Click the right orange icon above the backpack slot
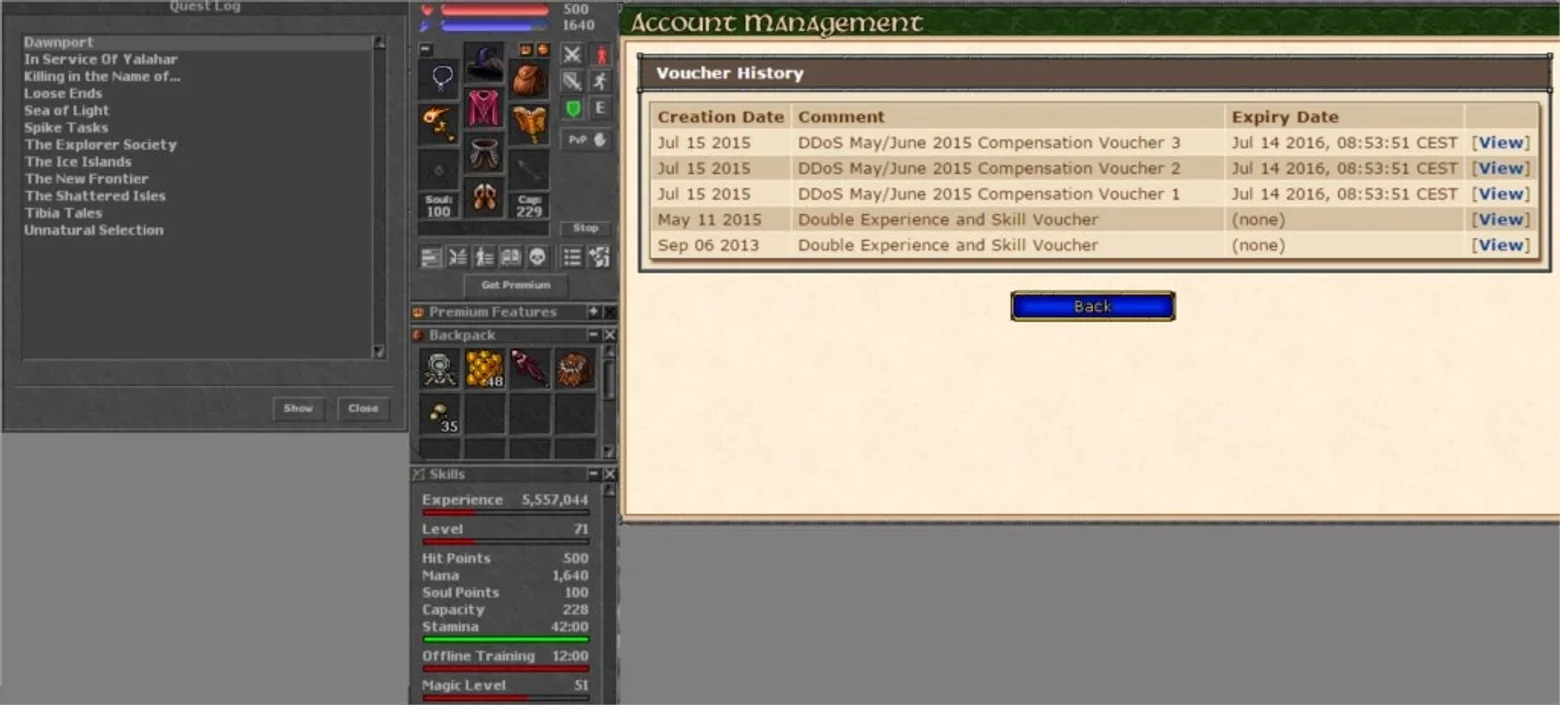The height and width of the screenshot is (705, 1560). pos(542,49)
